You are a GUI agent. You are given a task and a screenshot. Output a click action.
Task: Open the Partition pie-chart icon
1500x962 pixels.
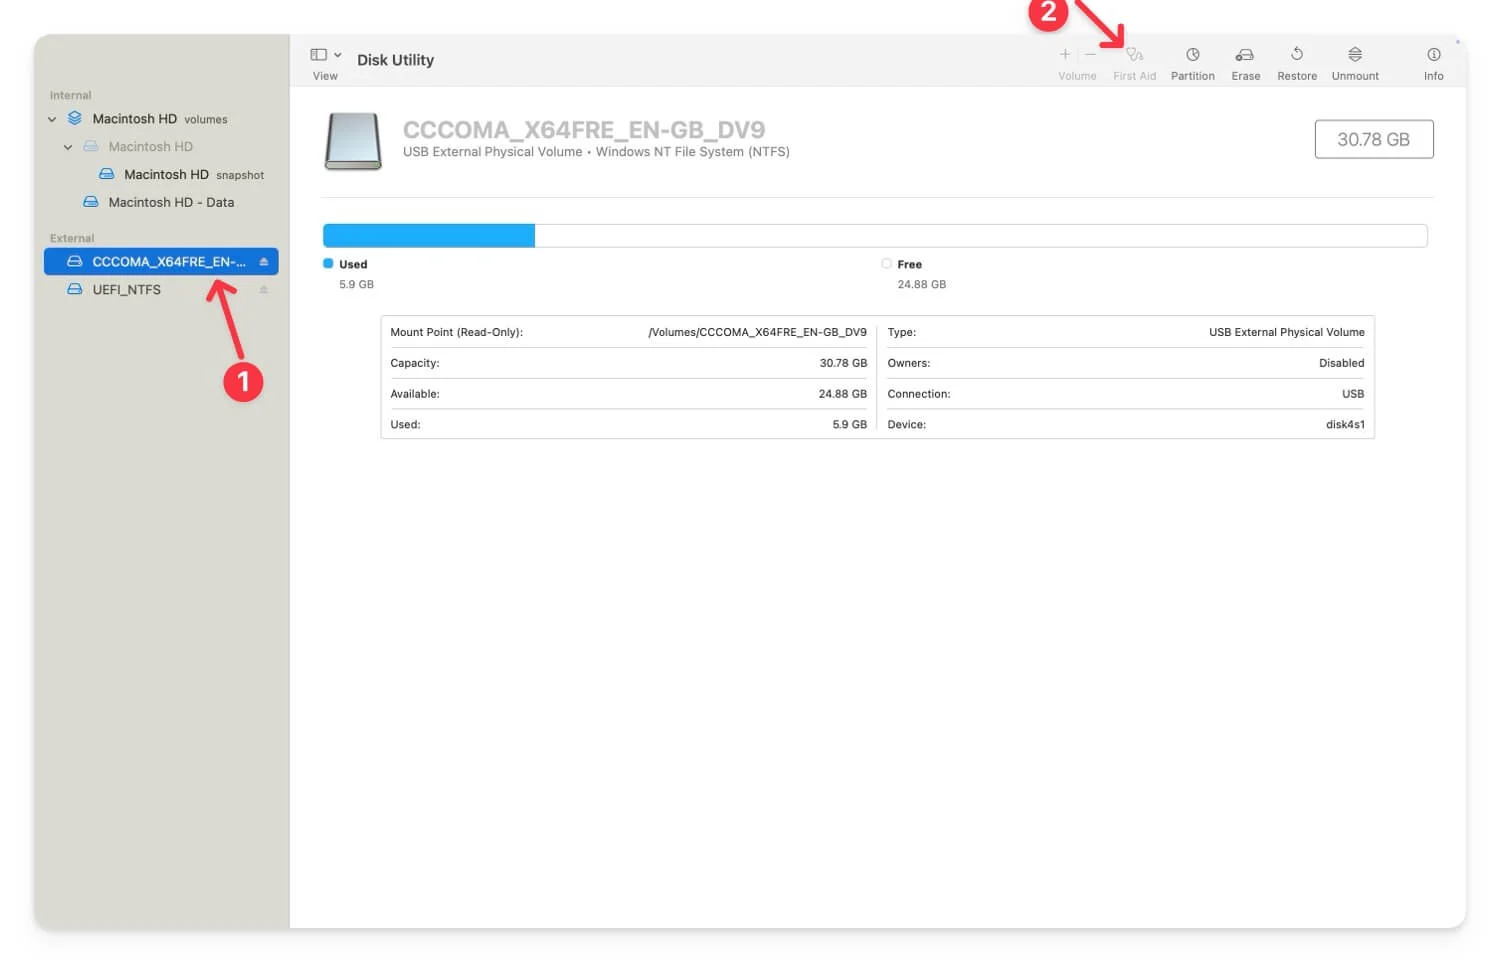pos(1193,55)
